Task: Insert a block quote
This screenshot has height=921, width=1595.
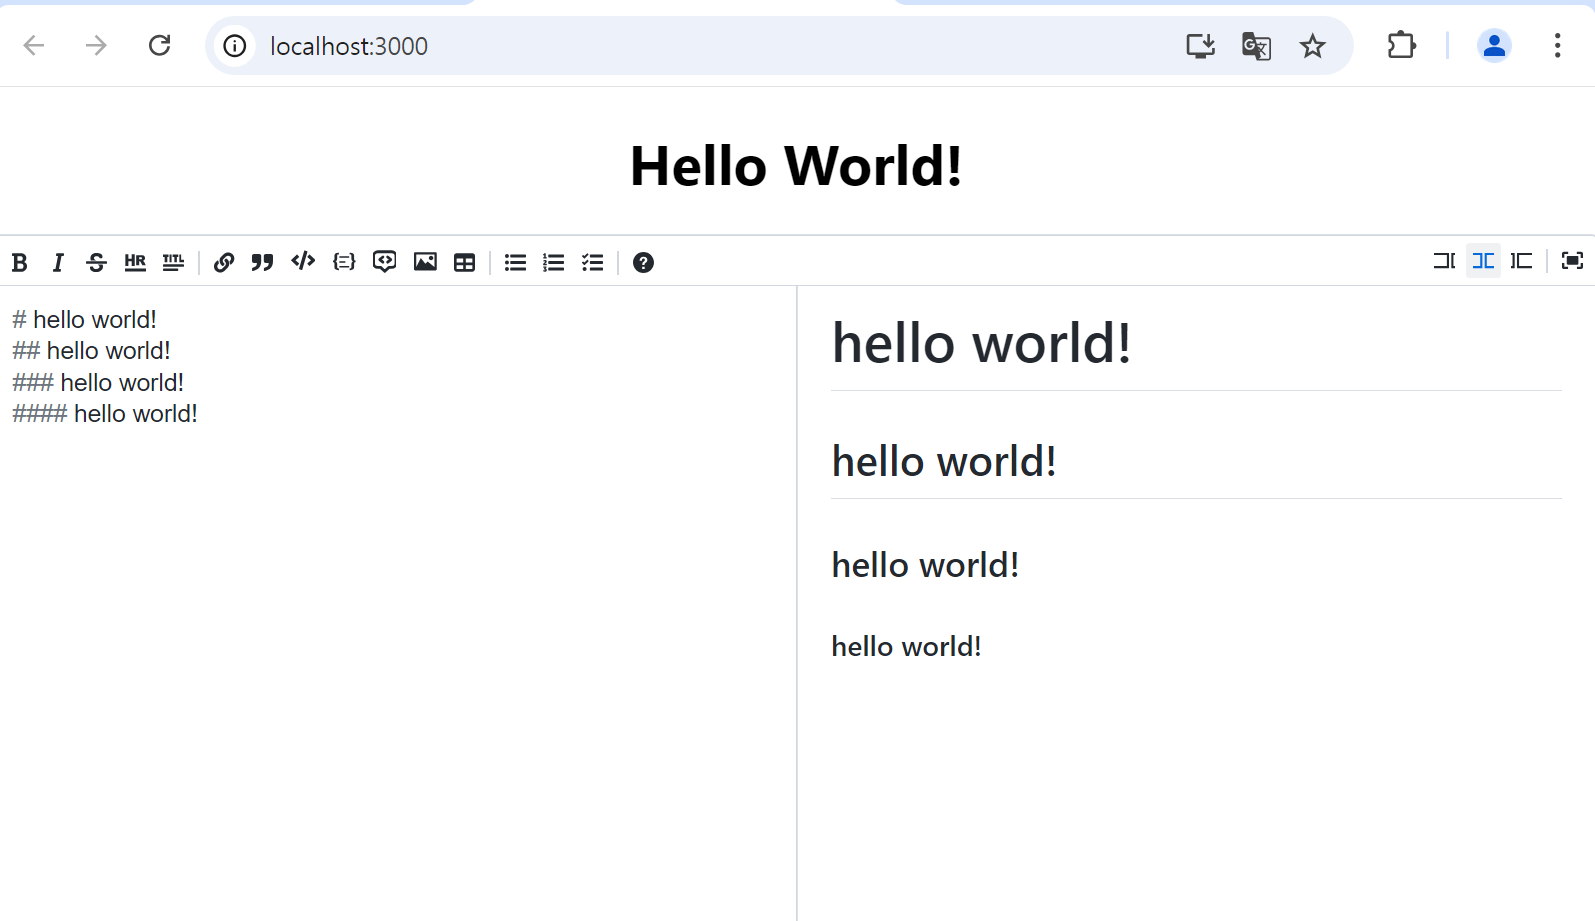Action: [x=263, y=262]
